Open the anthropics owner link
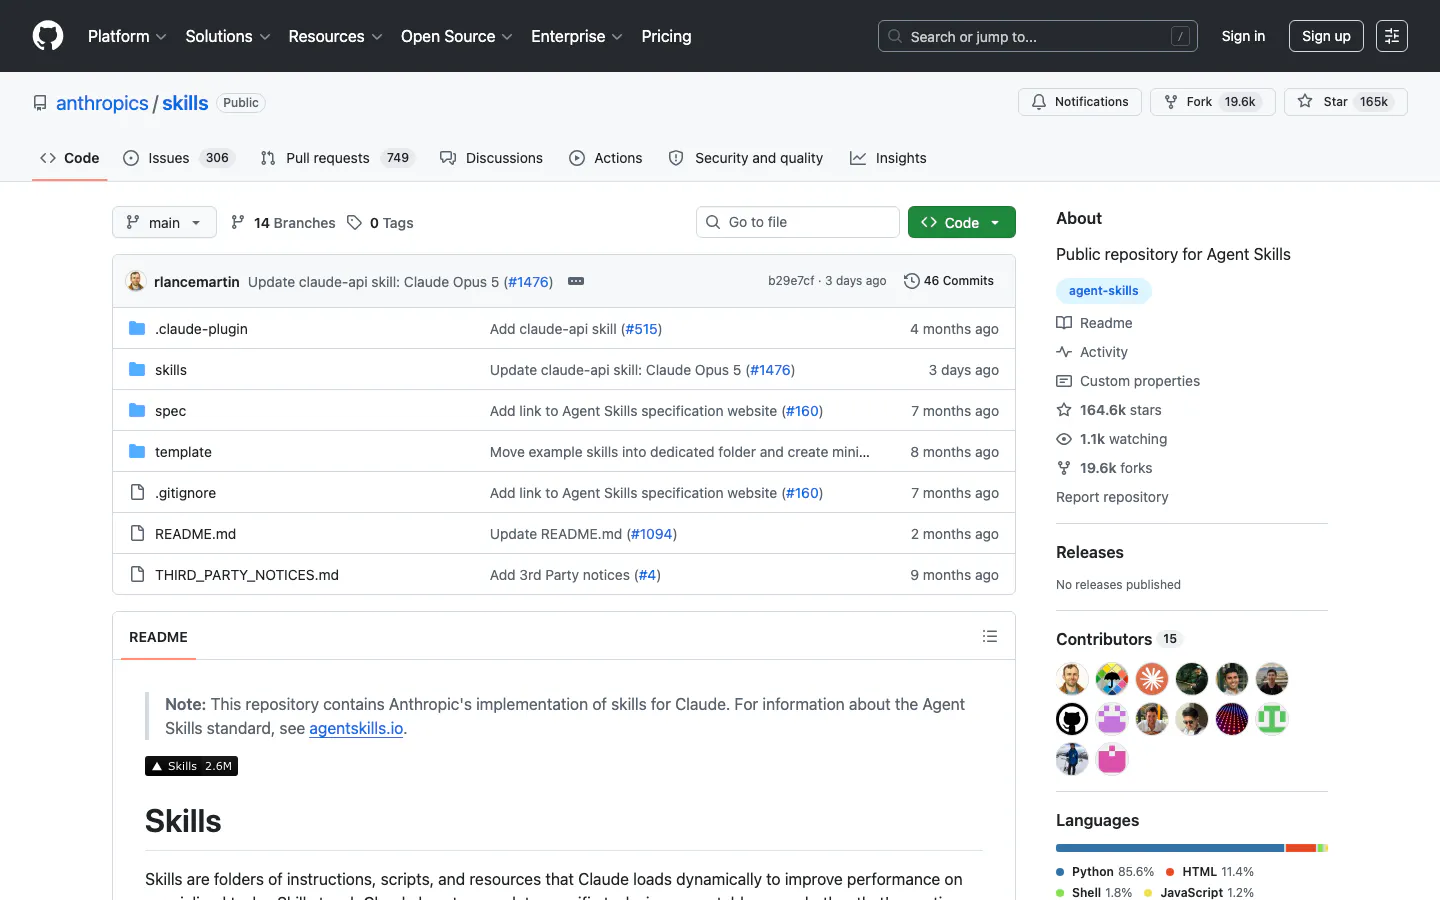 (x=102, y=103)
